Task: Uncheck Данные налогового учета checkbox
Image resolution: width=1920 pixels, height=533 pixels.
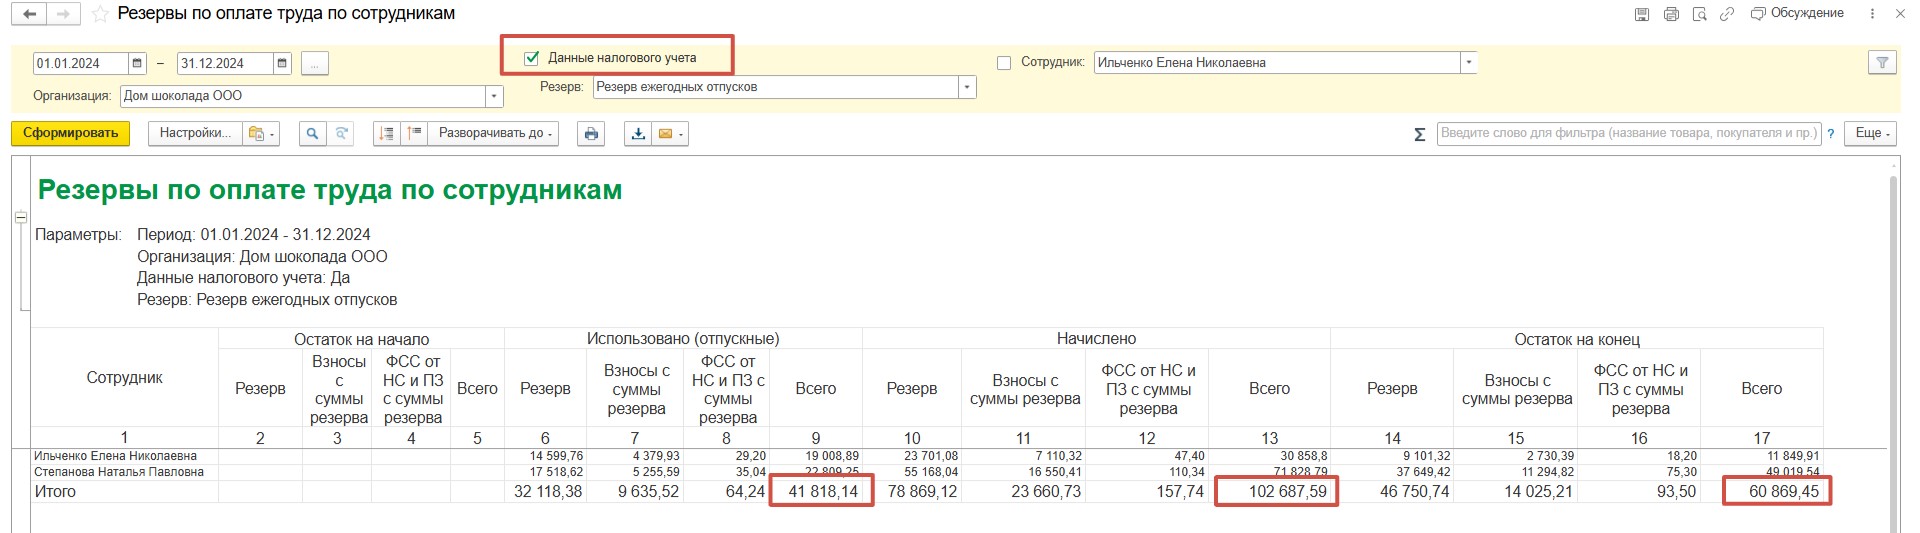Action: [532, 58]
